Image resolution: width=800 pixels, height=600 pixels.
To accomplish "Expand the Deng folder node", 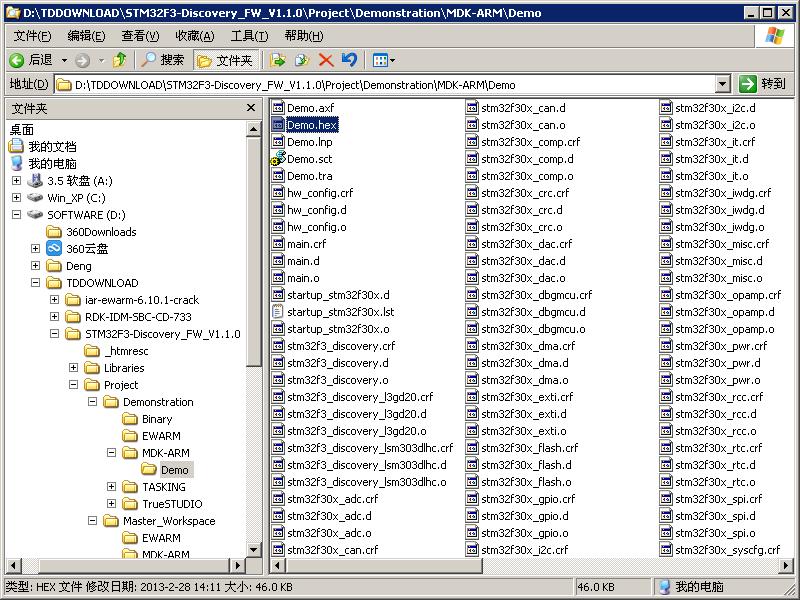I will coord(35,265).
